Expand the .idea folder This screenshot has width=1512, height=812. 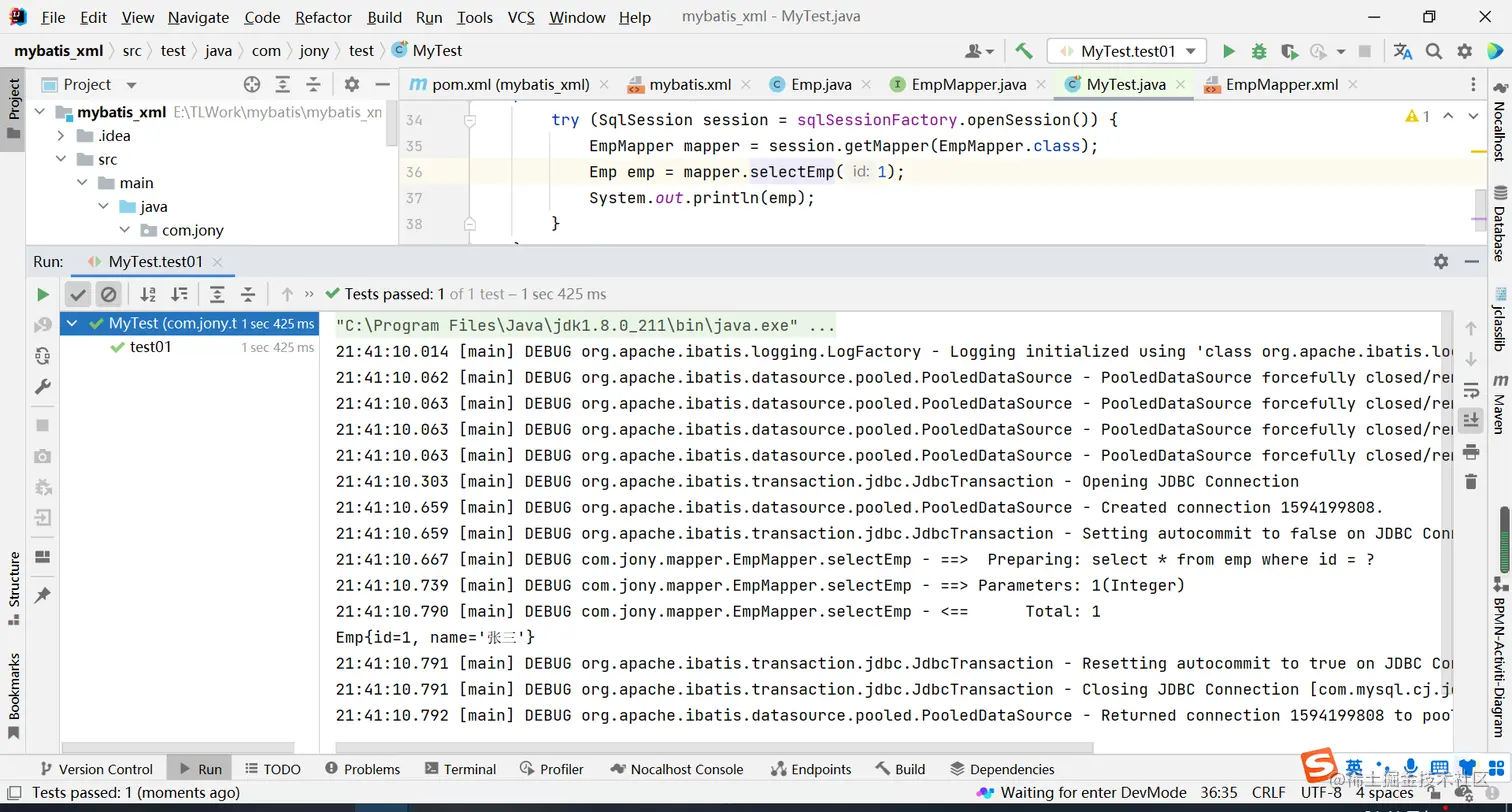pyautogui.click(x=61, y=136)
